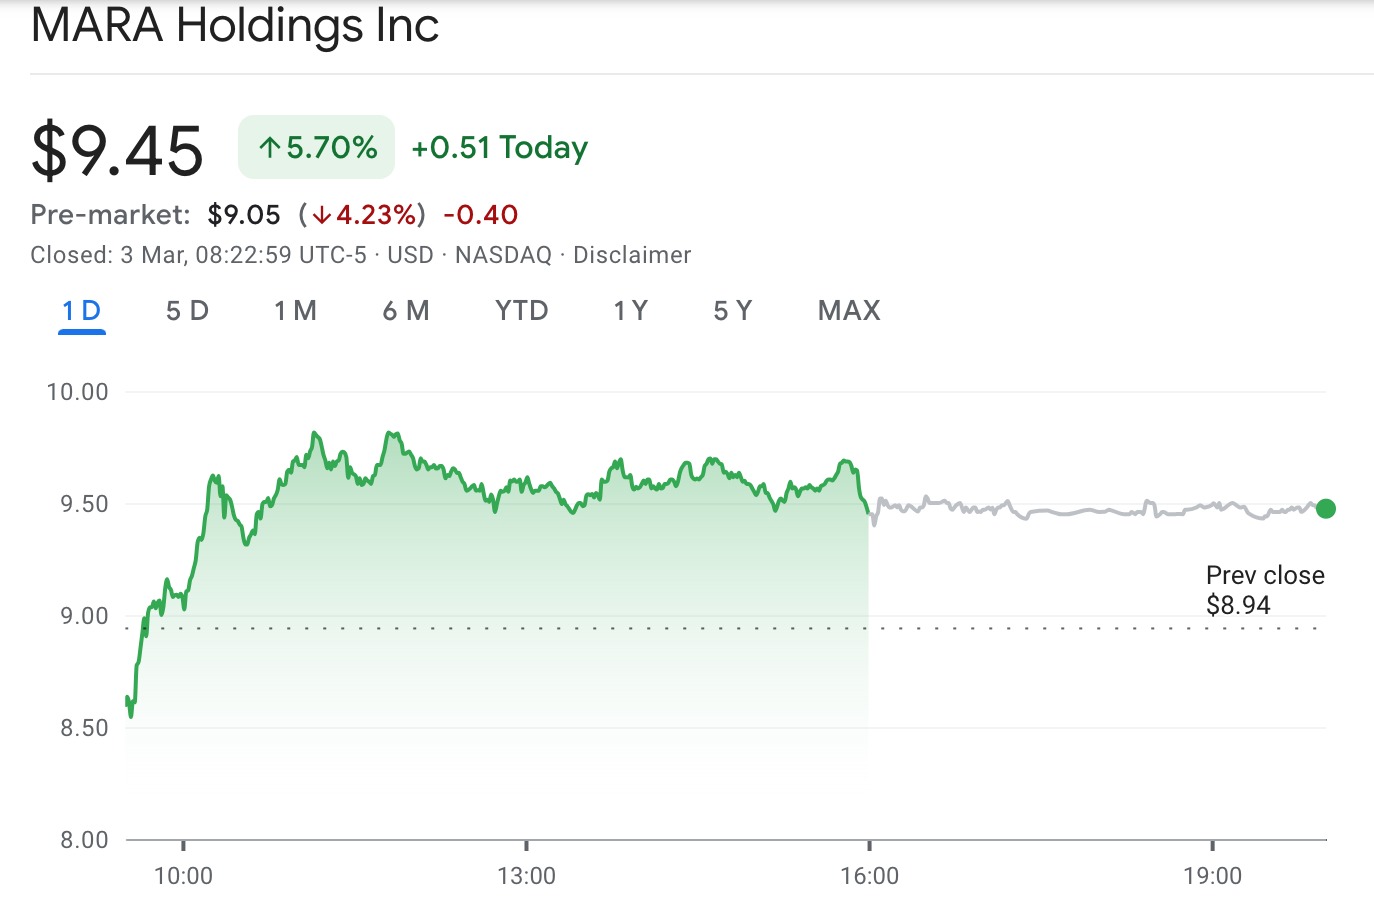Image resolution: width=1374 pixels, height=910 pixels.
Task: Click the Prev close $8.94 label
Action: coord(1264,590)
